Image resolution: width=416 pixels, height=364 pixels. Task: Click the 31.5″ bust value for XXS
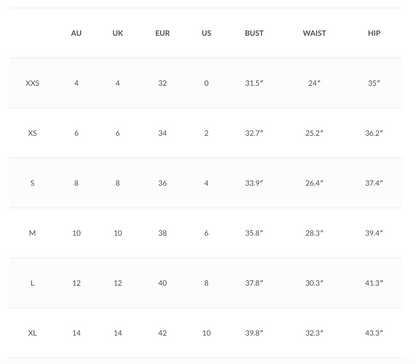point(254,83)
